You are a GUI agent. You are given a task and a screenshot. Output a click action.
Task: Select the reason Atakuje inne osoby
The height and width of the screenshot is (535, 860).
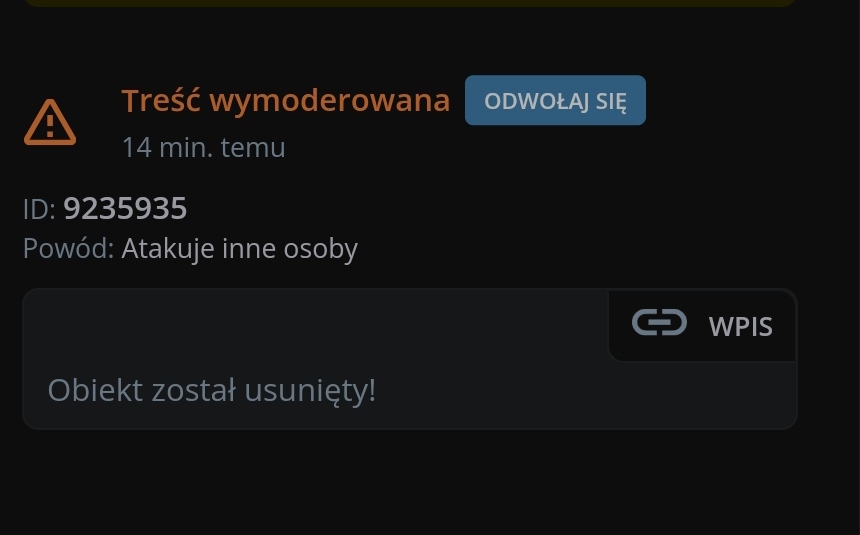(240, 249)
